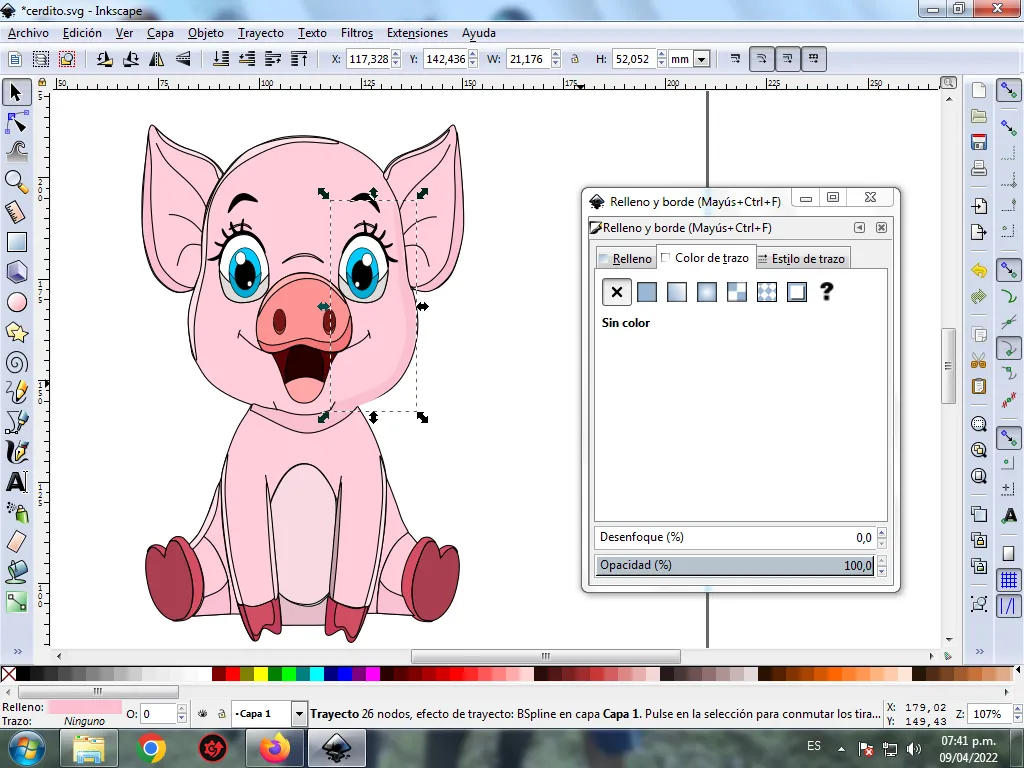Pick the Tweak tool
This screenshot has width=1024, height=768.
(x=16, y=152)
